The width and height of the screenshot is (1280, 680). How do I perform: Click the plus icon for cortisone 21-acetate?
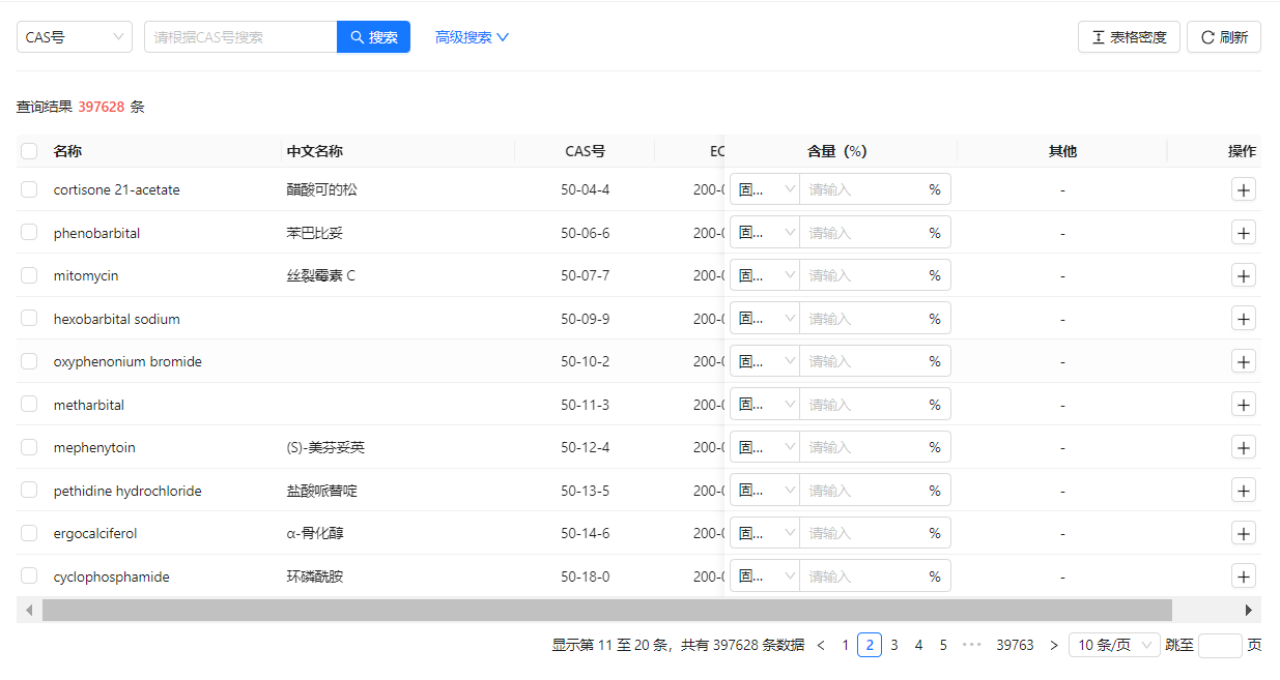coord(1243,190)
